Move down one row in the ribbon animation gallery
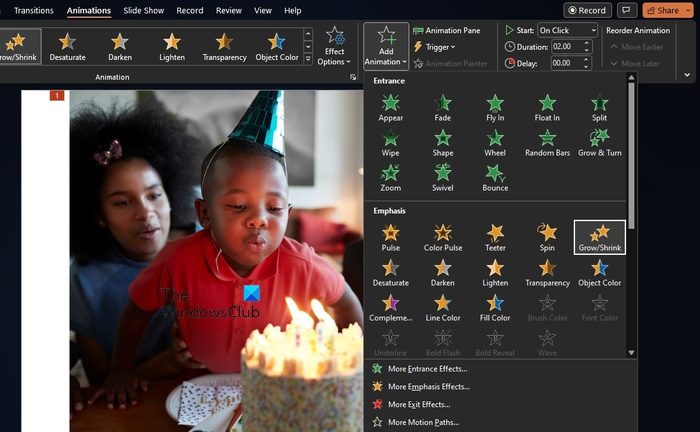Viewport: 700px width, 432px height. pos(308,46)
